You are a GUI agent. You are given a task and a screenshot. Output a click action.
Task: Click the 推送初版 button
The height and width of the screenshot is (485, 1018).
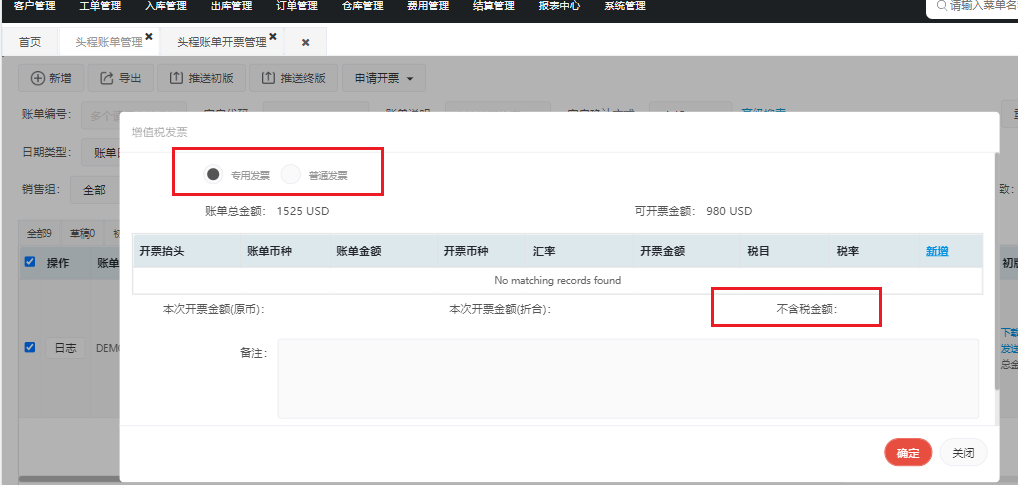coord(201,79)
